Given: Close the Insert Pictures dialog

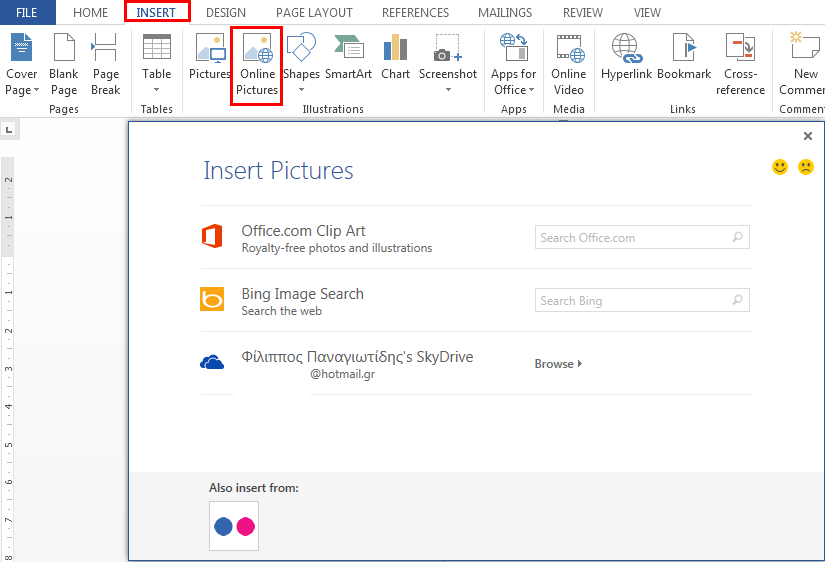Looking at the screenshot, I should [808, 136].
